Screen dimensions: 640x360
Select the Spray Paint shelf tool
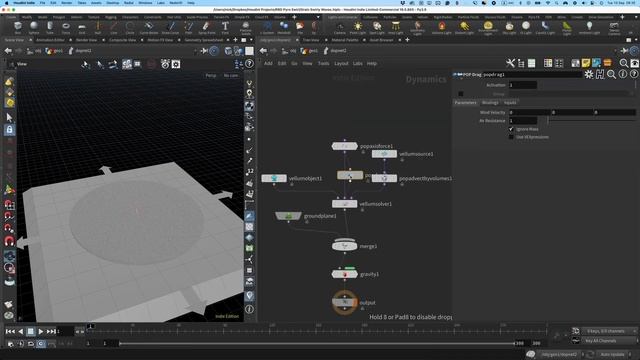pyautogui.click(x=207, y=27)
